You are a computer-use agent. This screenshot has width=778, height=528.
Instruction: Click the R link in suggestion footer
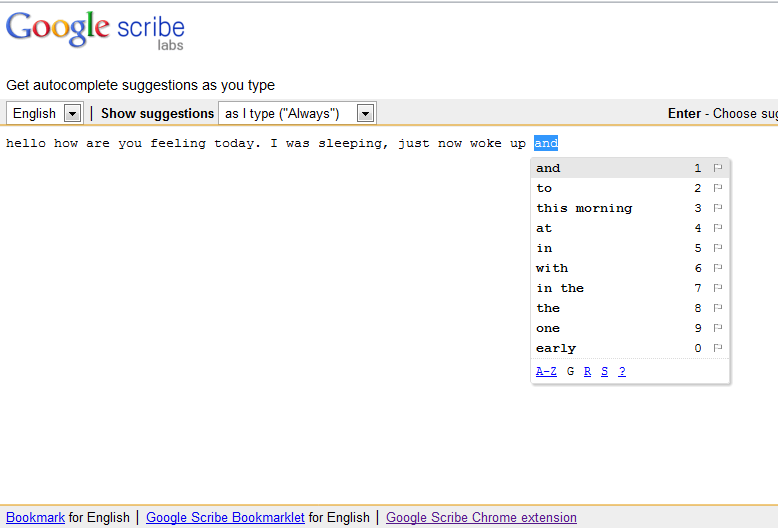point(587,371)
